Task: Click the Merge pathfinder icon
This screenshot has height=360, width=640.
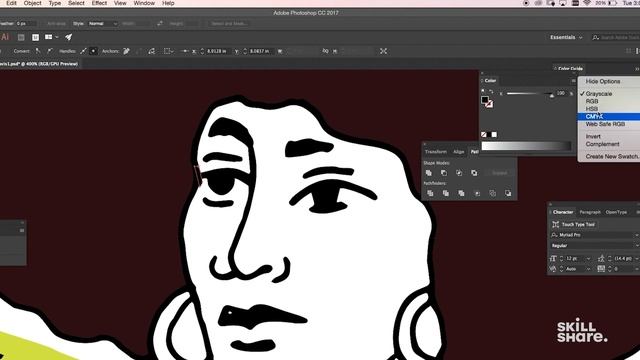Action: (x=461, y=193)
